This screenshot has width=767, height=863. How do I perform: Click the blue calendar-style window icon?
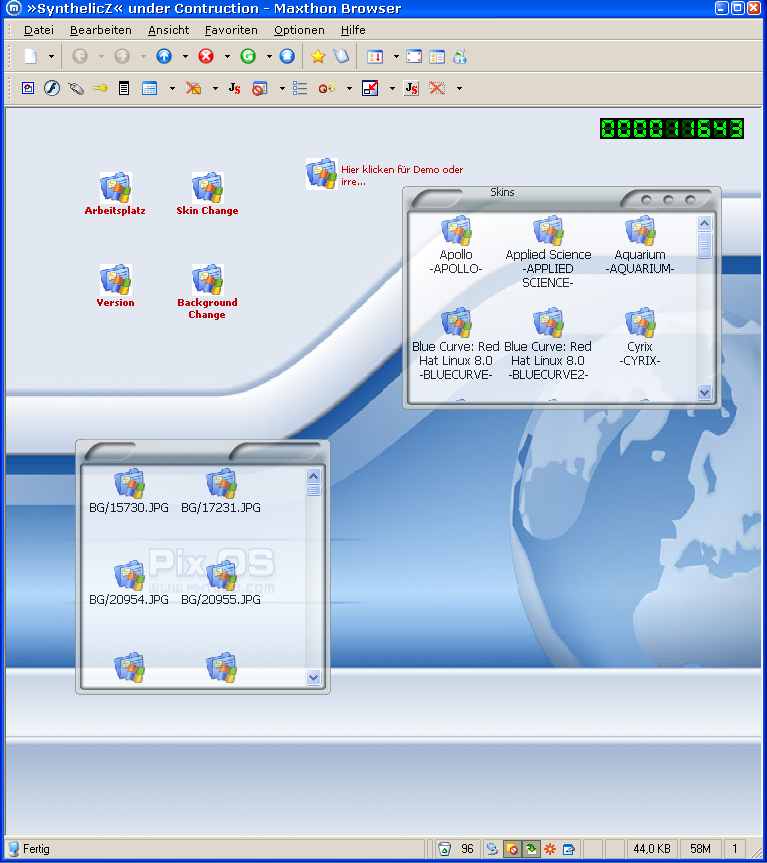149,88
